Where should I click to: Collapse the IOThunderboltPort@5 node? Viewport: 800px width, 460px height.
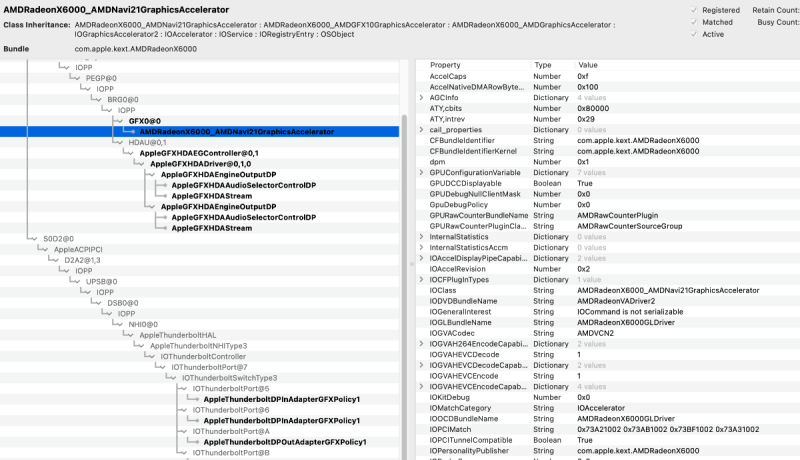pyautogui.click(x=184, y=389)
